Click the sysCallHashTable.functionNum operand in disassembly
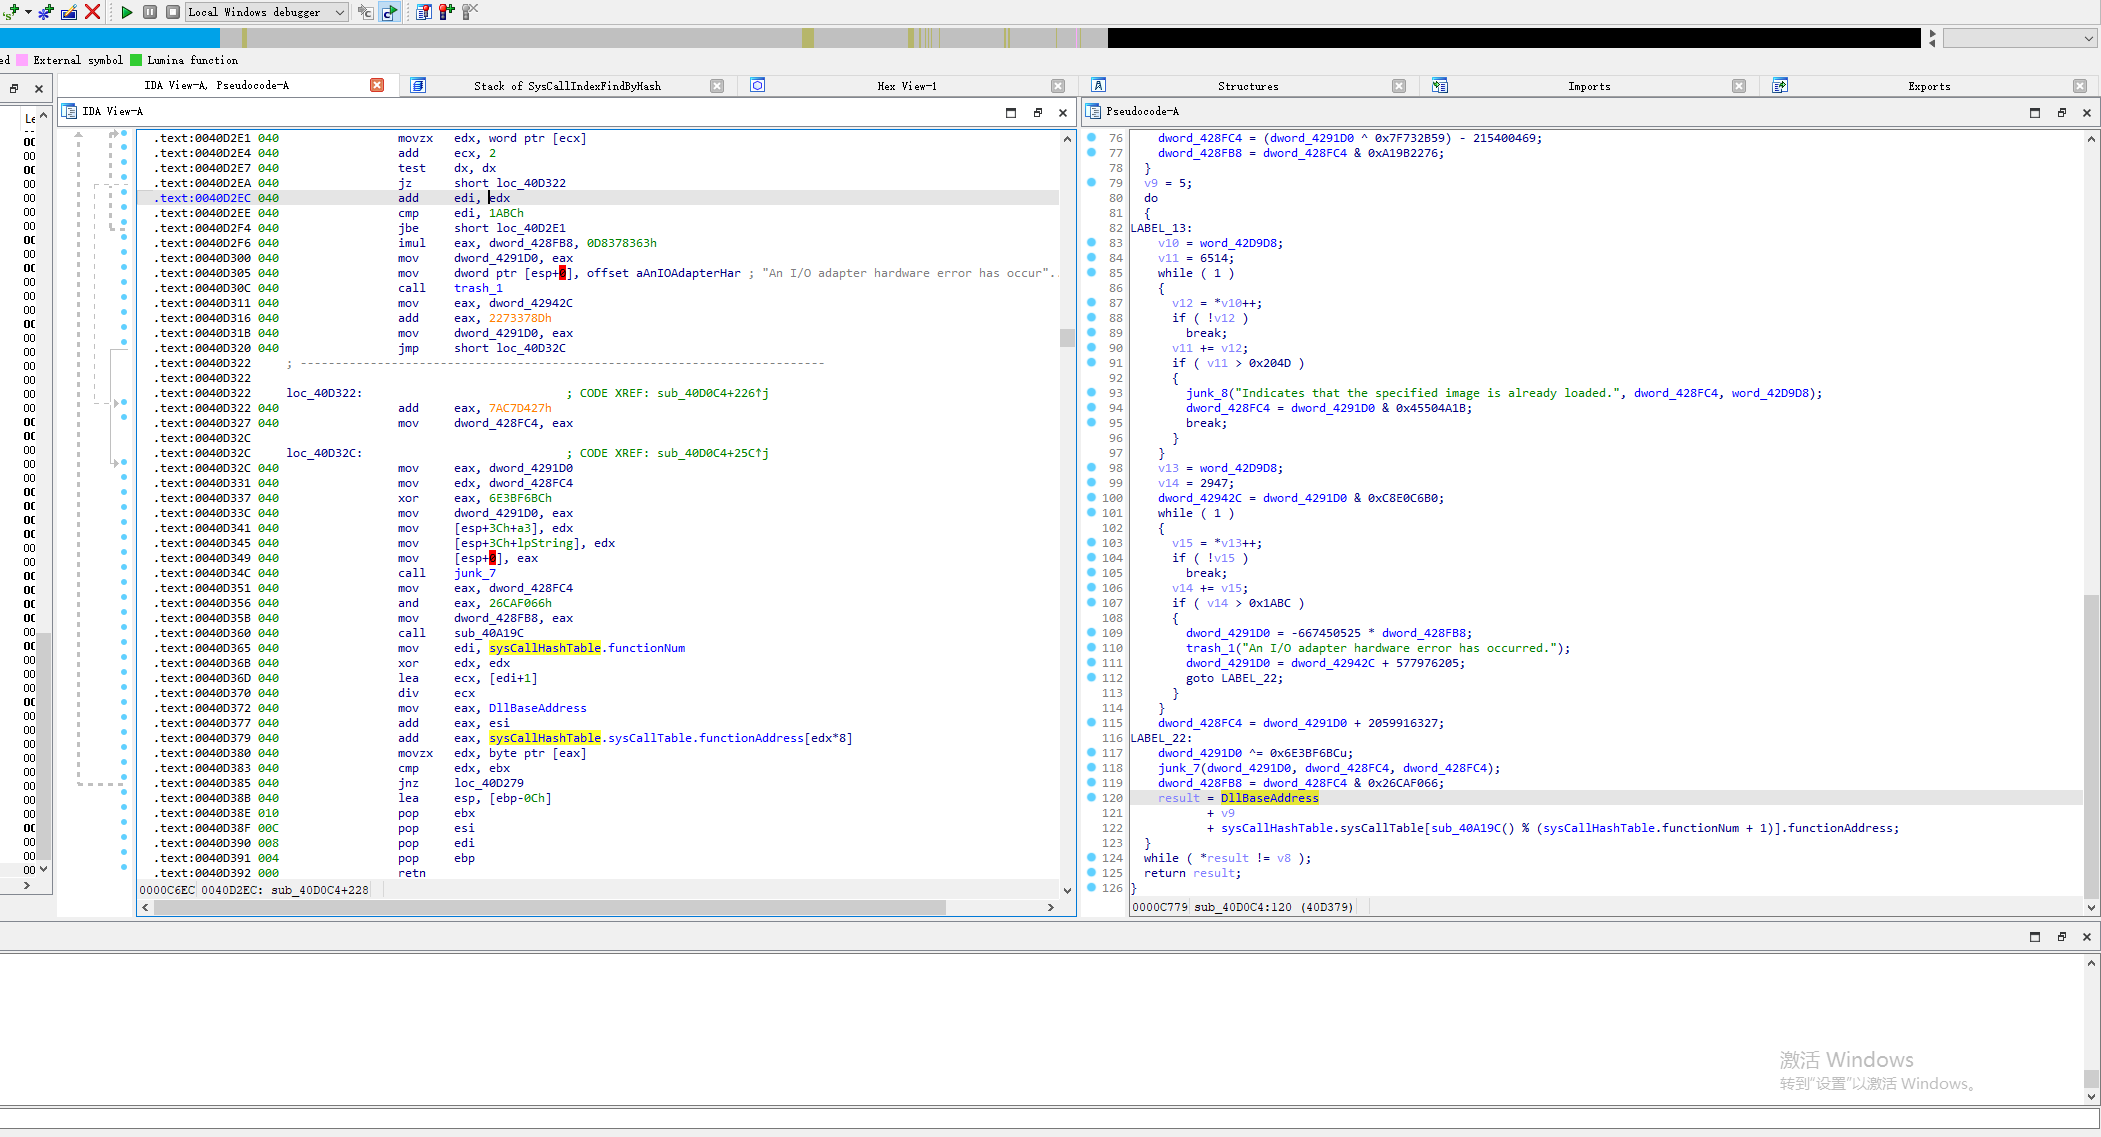The height and width of the screenshot is (1137, 2101). (587, 648)
